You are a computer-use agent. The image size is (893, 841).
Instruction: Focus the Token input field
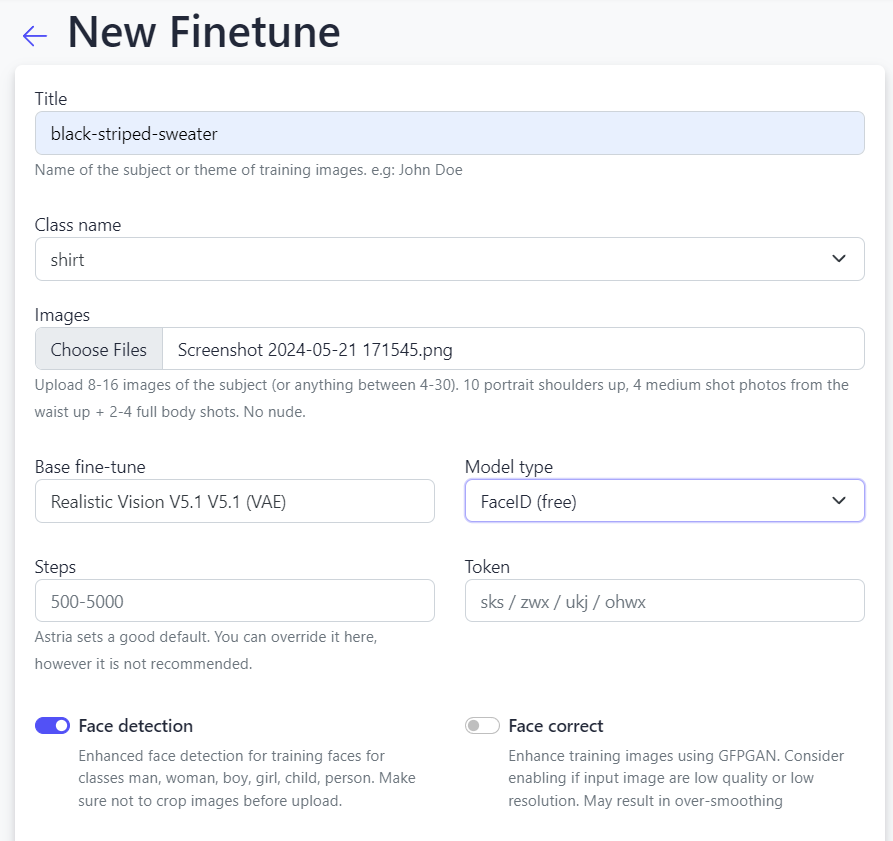664,601
